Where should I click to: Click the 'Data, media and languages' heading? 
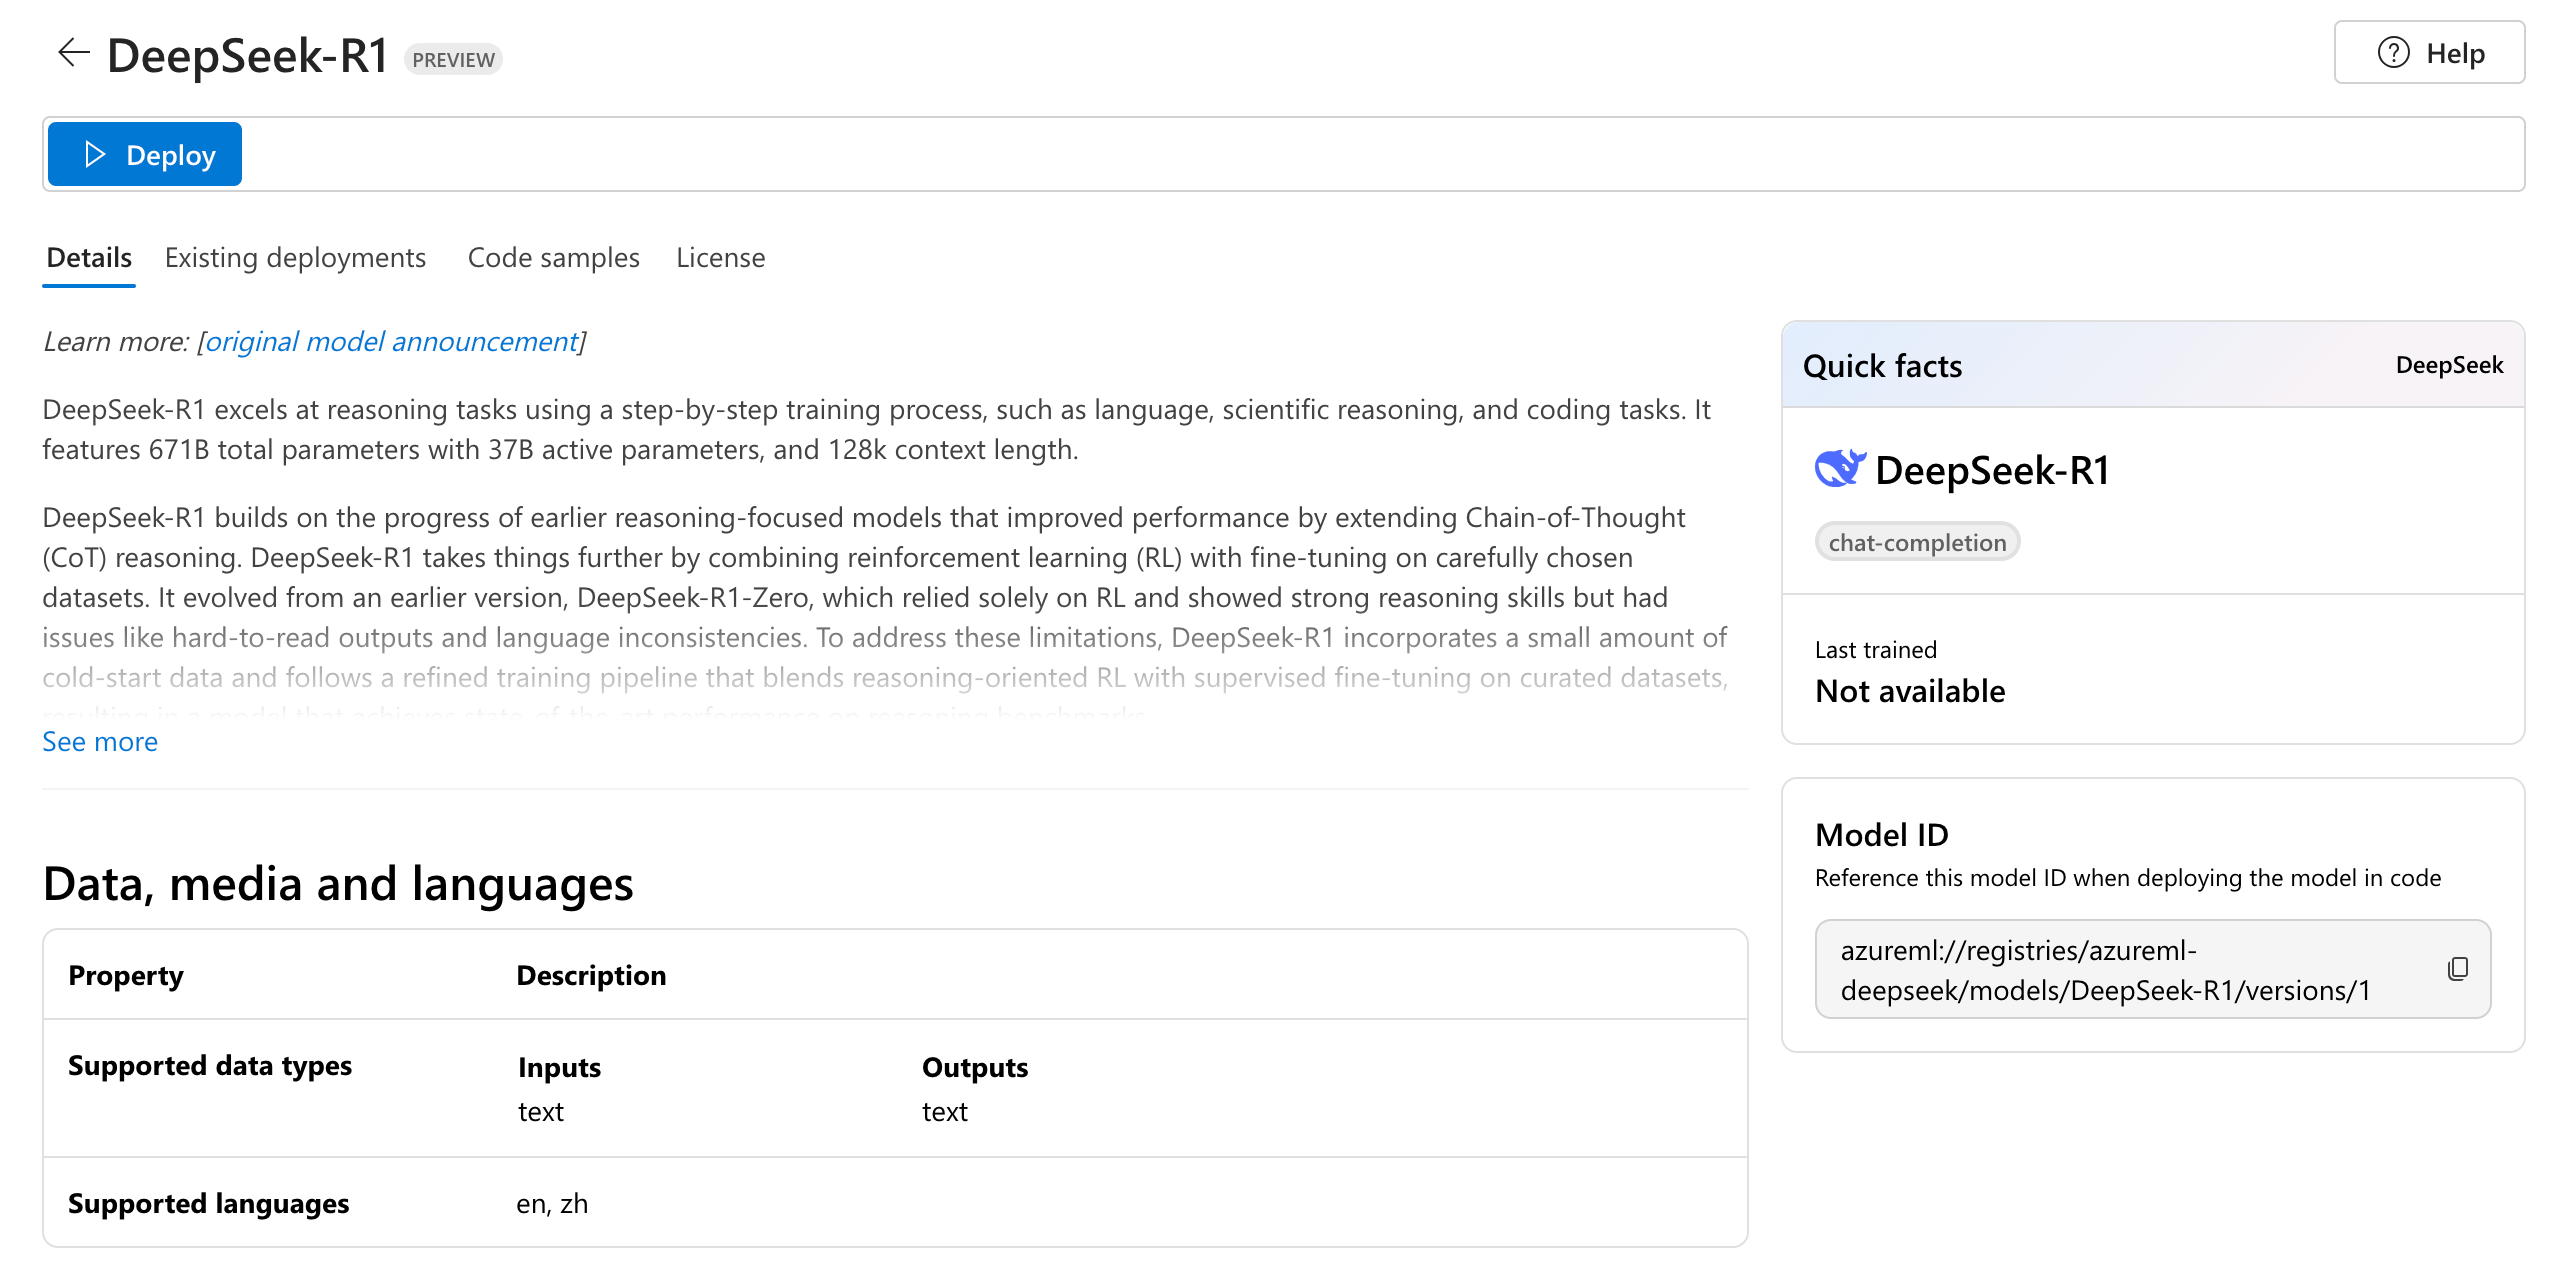click(x=338, y=885)
